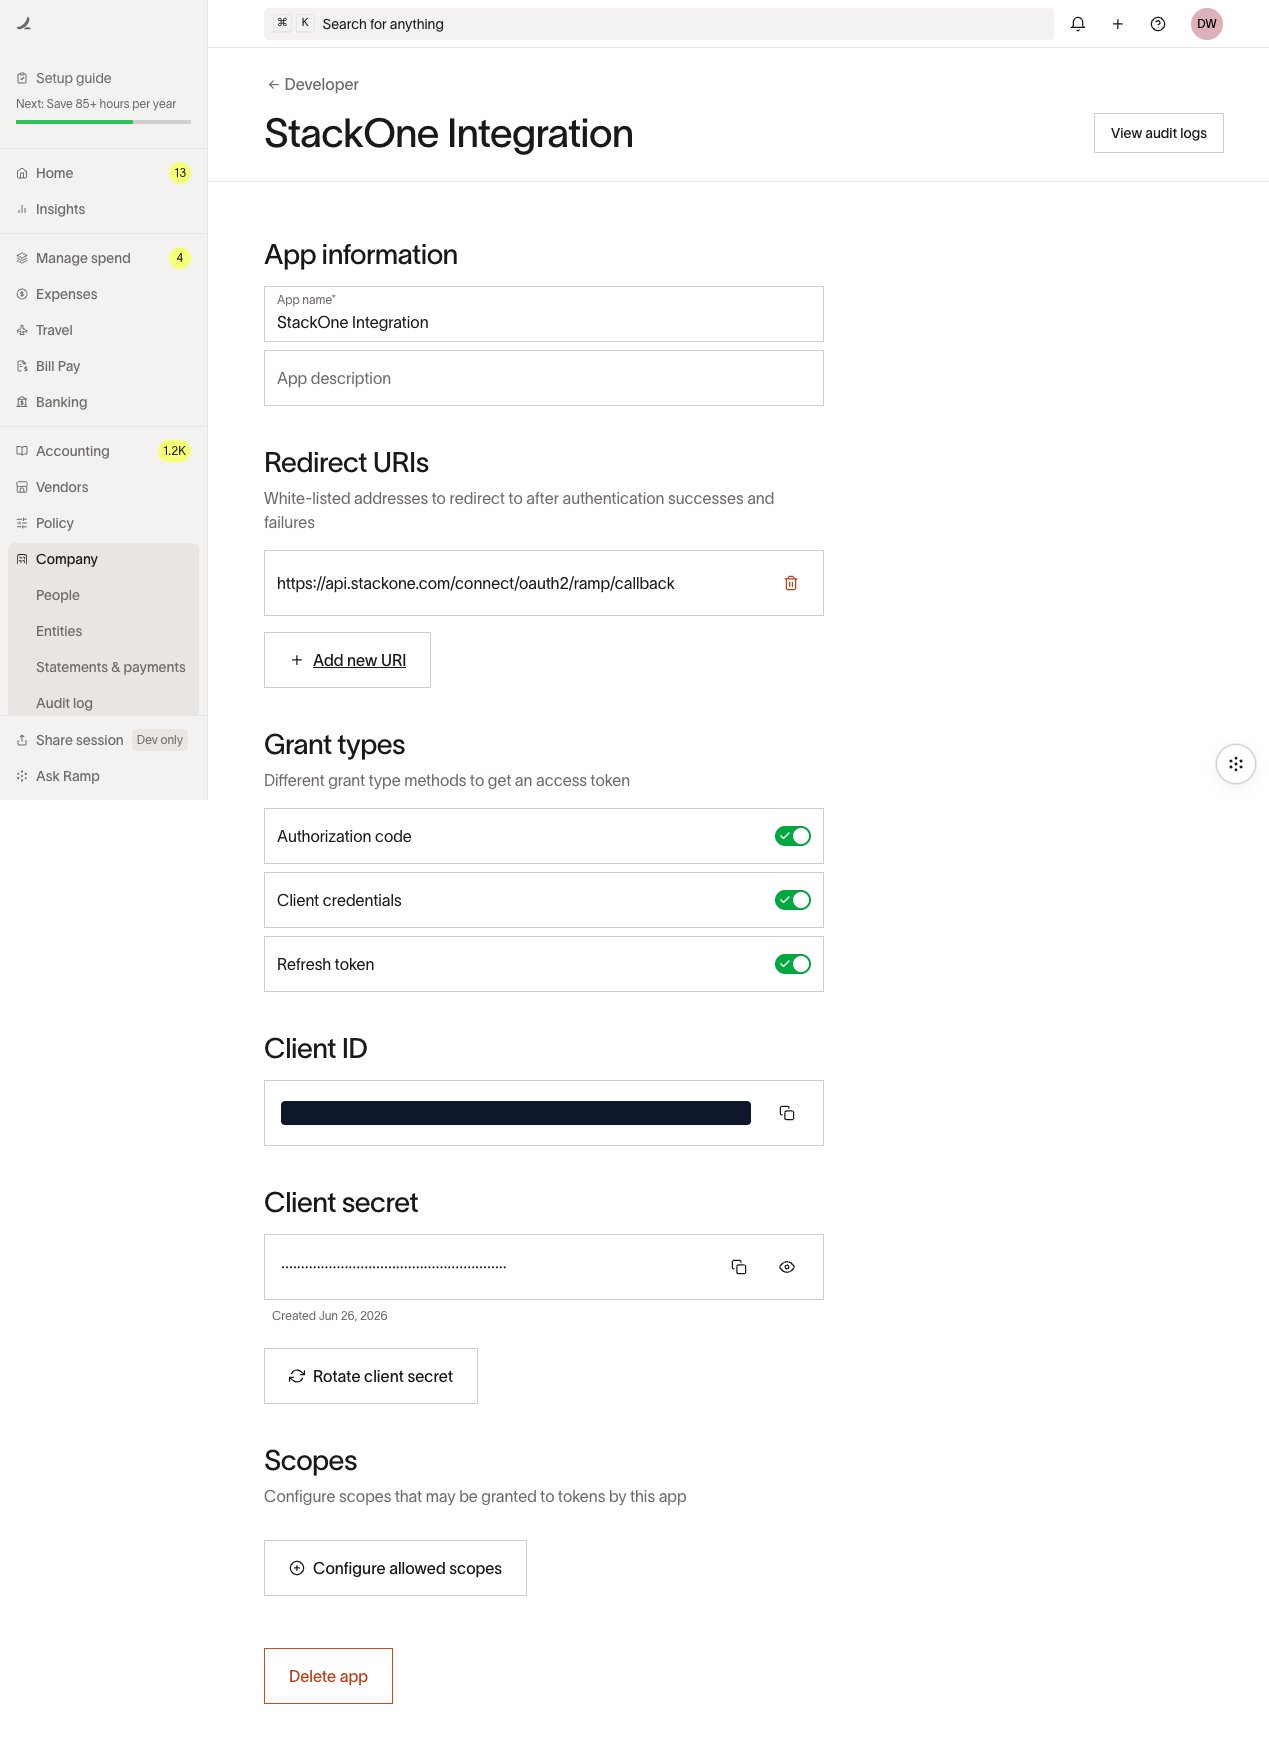Image resolution: width=1269 pixels, height=1760 pixels.
Task: Open the notifications bell
Action: coord(1078,24)
